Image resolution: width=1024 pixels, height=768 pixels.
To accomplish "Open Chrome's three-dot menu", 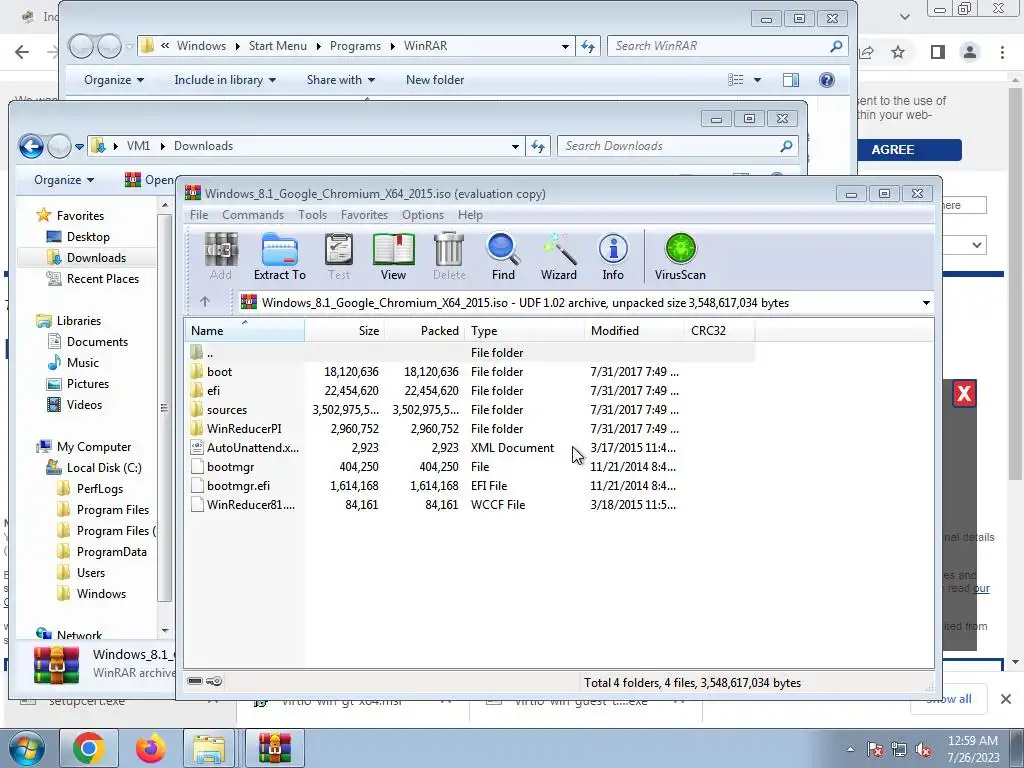I will (x=1002, y=52).
